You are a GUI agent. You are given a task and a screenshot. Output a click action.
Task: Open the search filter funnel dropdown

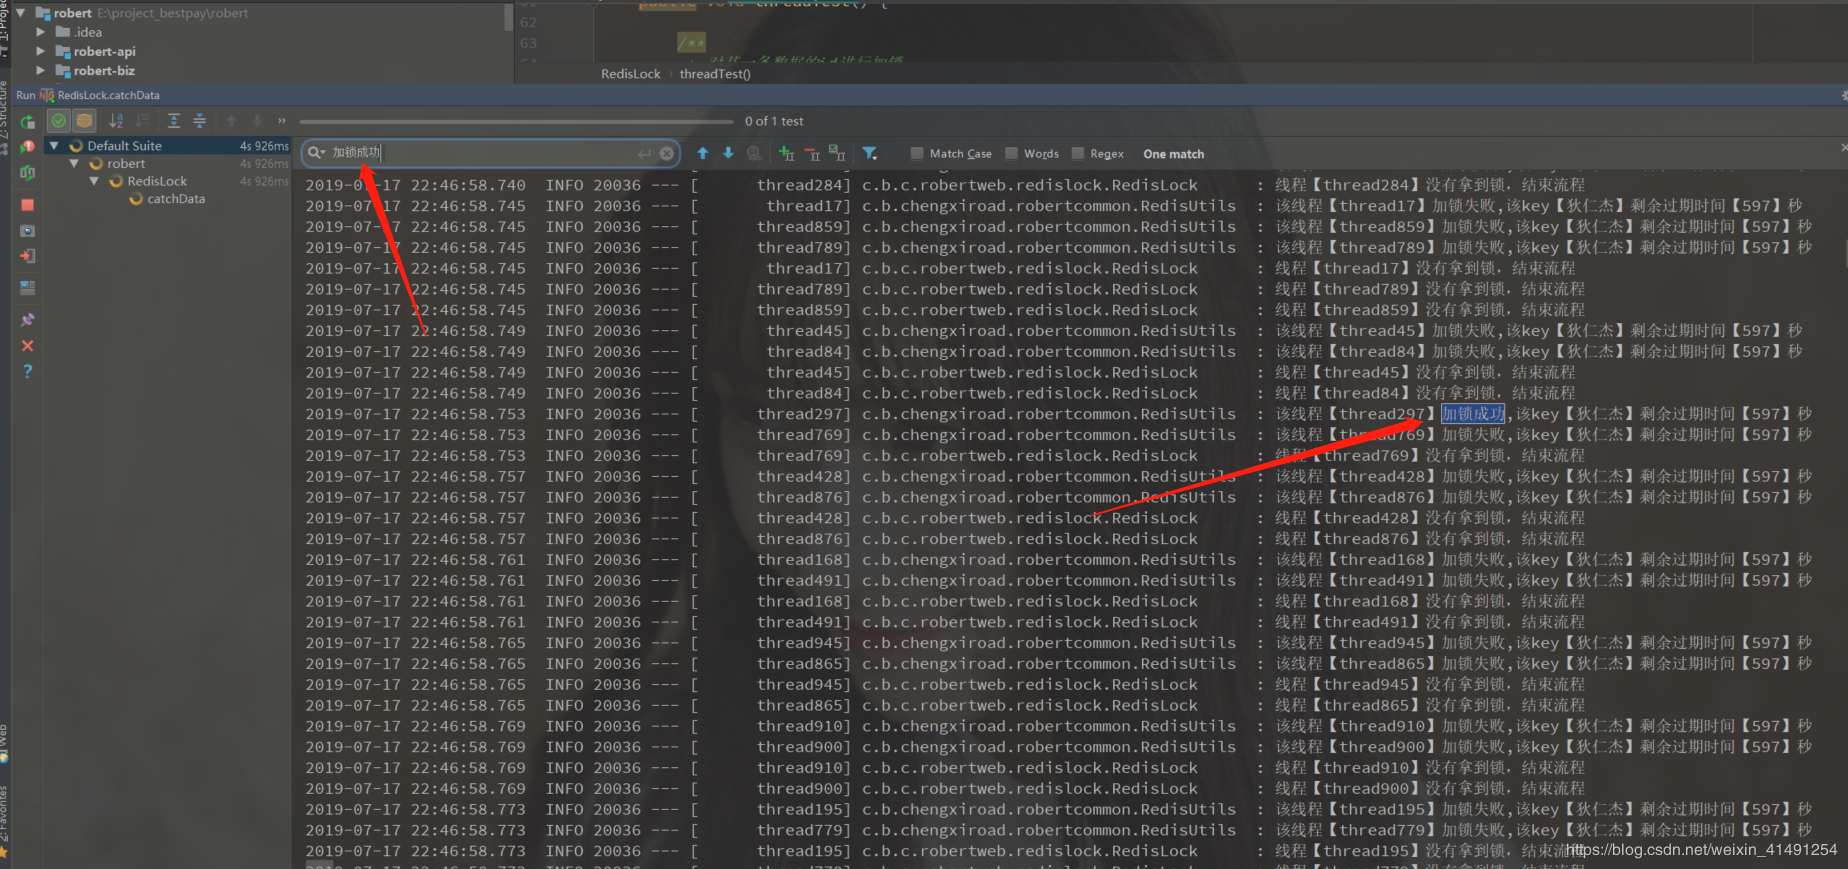(871, 153)
